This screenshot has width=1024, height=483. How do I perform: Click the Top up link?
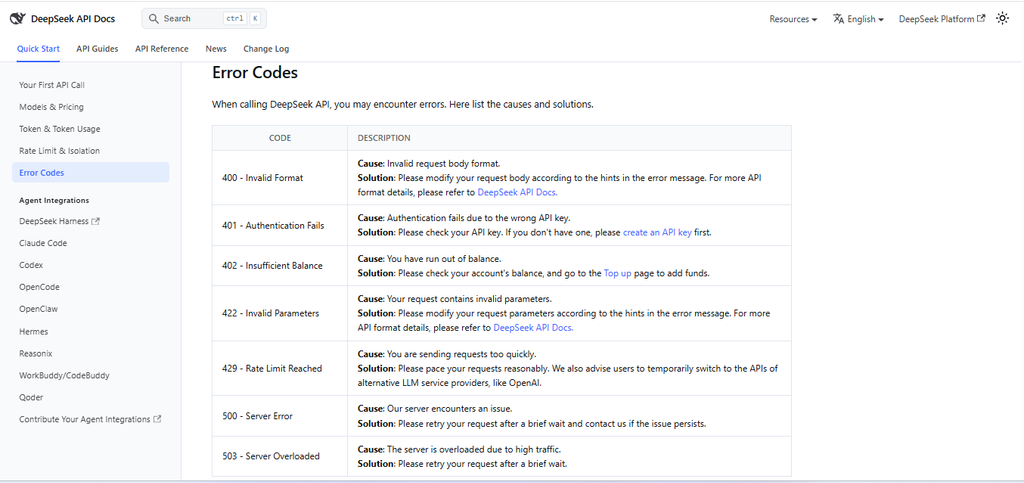coord(617,273)
